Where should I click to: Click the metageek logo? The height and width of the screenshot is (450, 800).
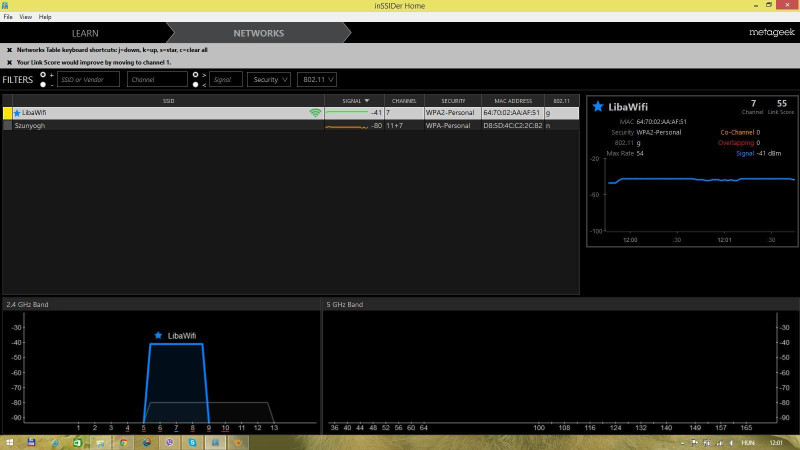[x=771, y=32]
